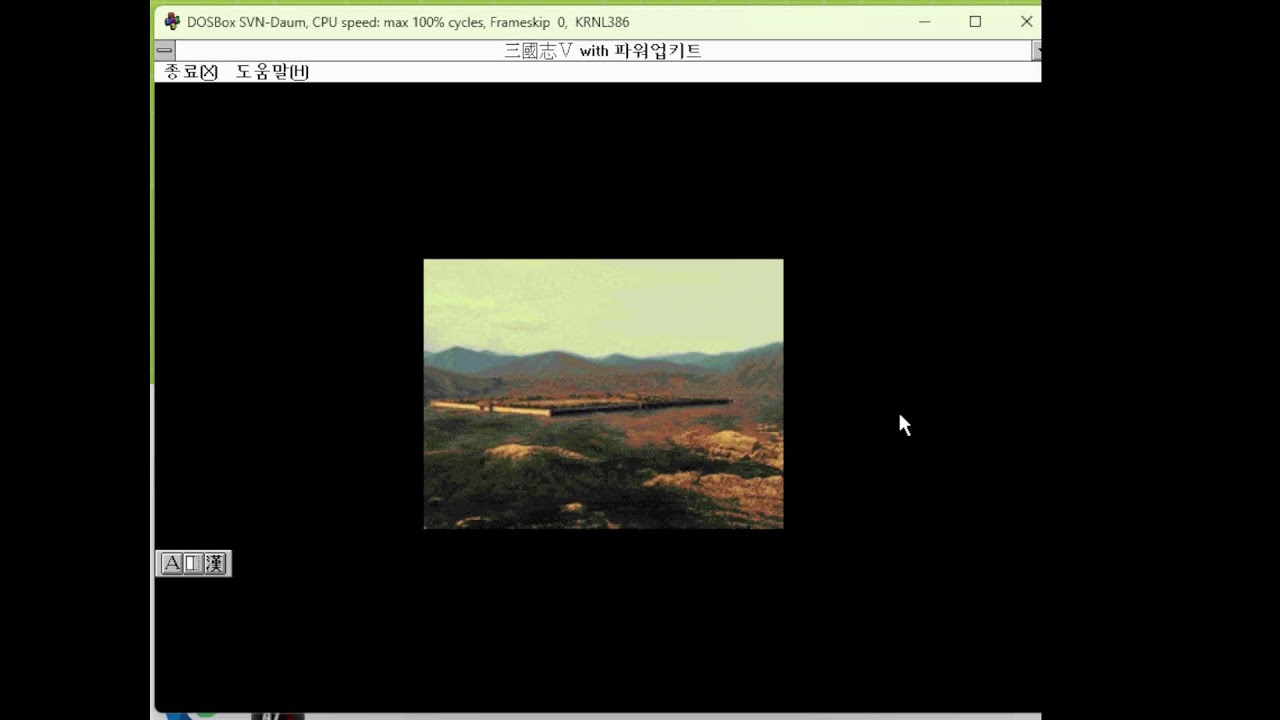
Task: Click the DOSBox SVN-Daum window title text
Action: click(408, 22)
